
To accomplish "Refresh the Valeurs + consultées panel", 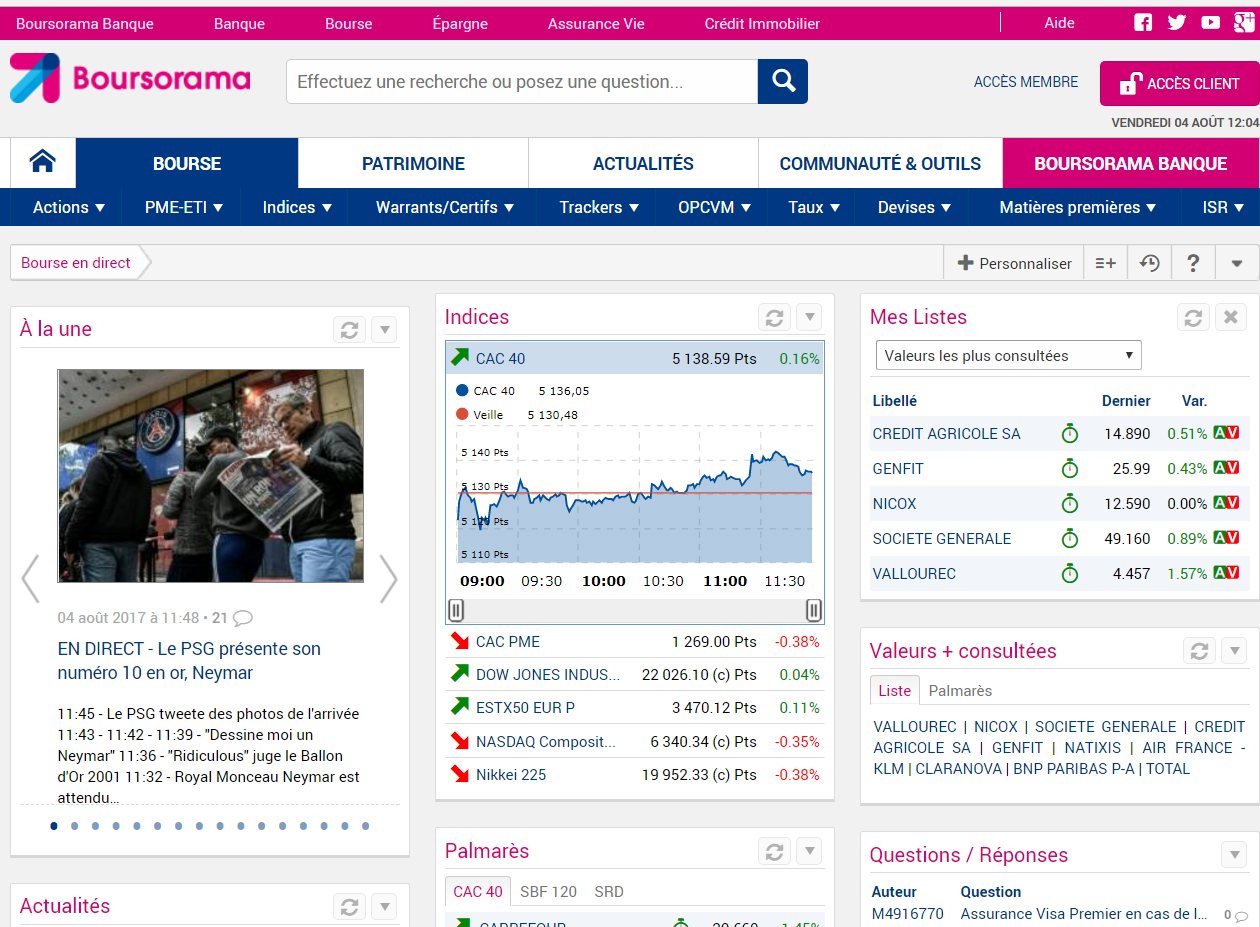I will (x=1199, y=651).
